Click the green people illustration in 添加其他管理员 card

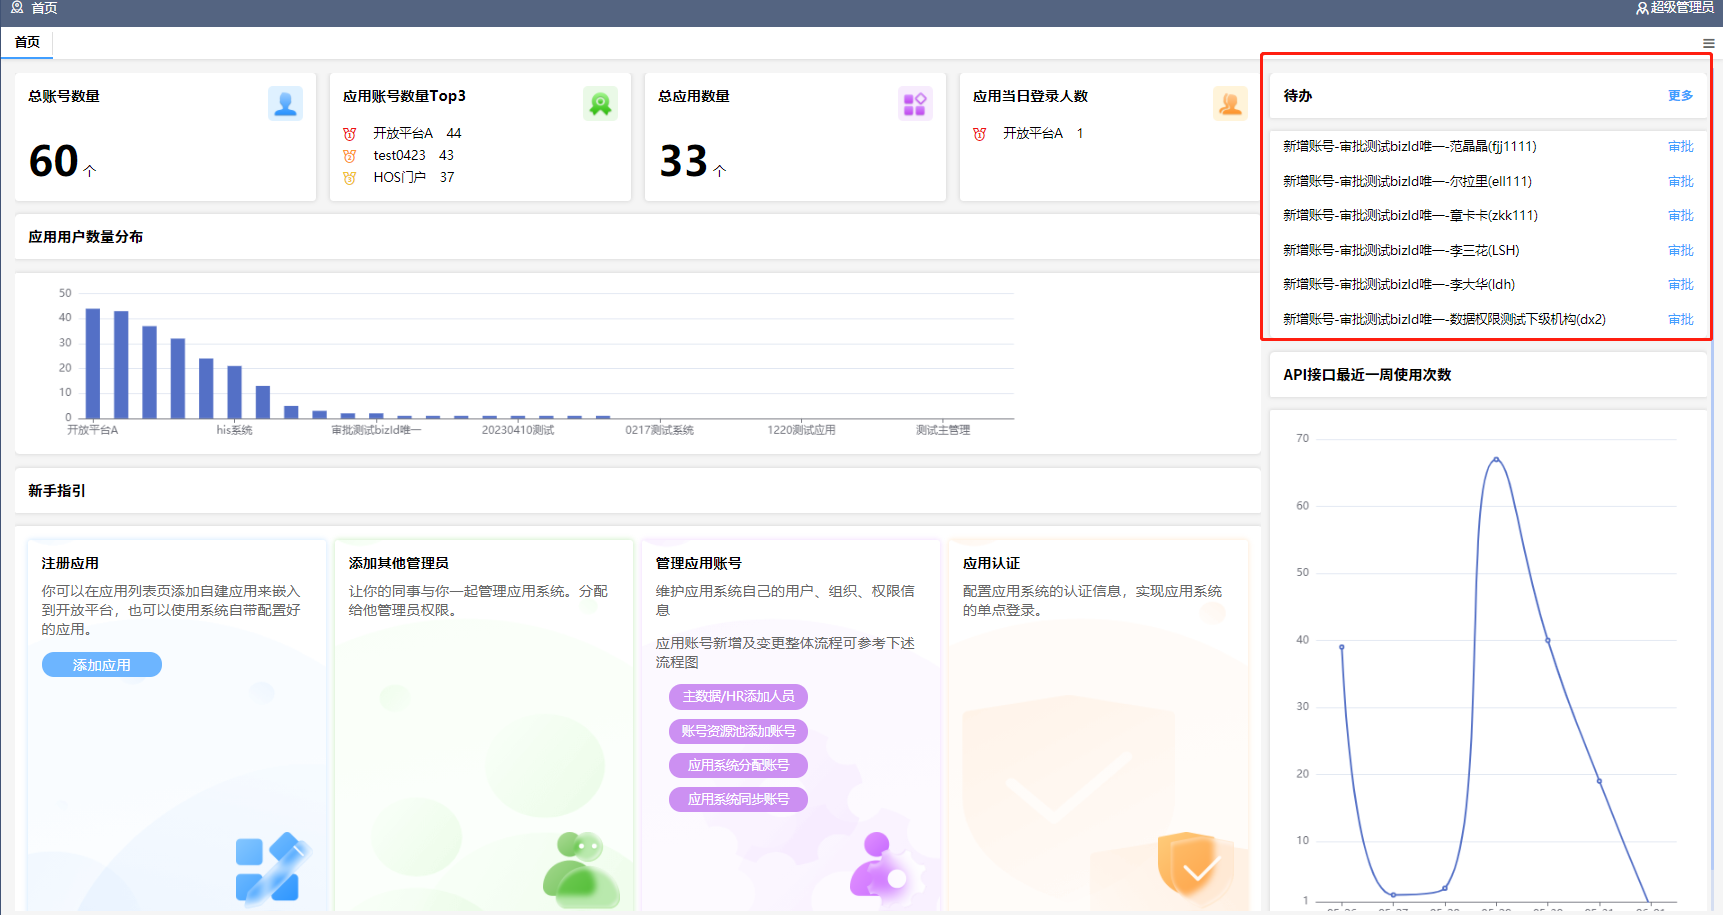click(x=581, y=869)
